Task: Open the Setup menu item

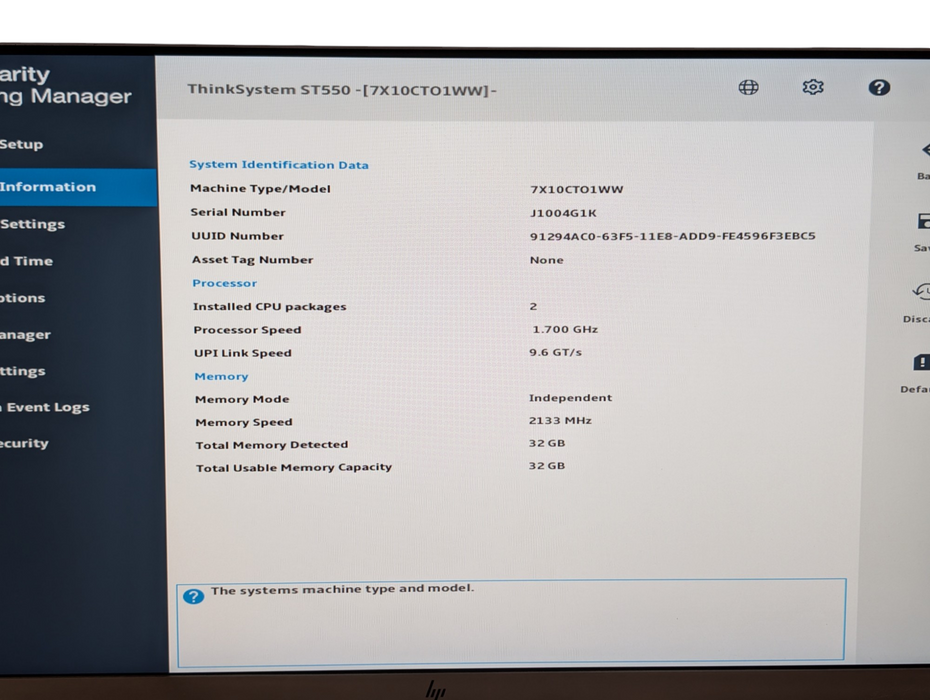Action: tap(21, 144)
